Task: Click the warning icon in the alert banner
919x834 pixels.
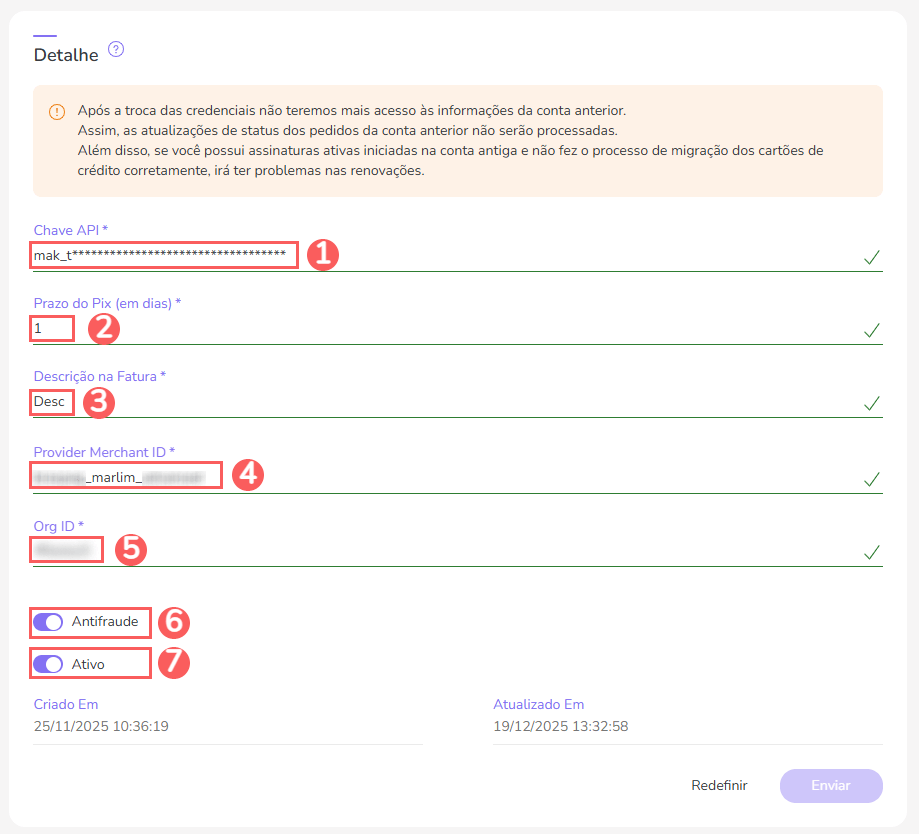Action: tap(57, 111)
